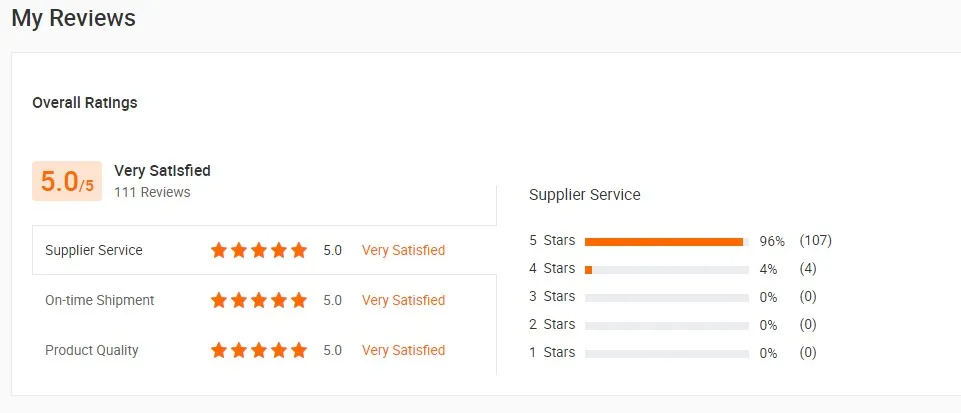Click the Very Satisfied label beside Product Quality
The width and height of the screenshot is (961, 413).
click(403, 350)
